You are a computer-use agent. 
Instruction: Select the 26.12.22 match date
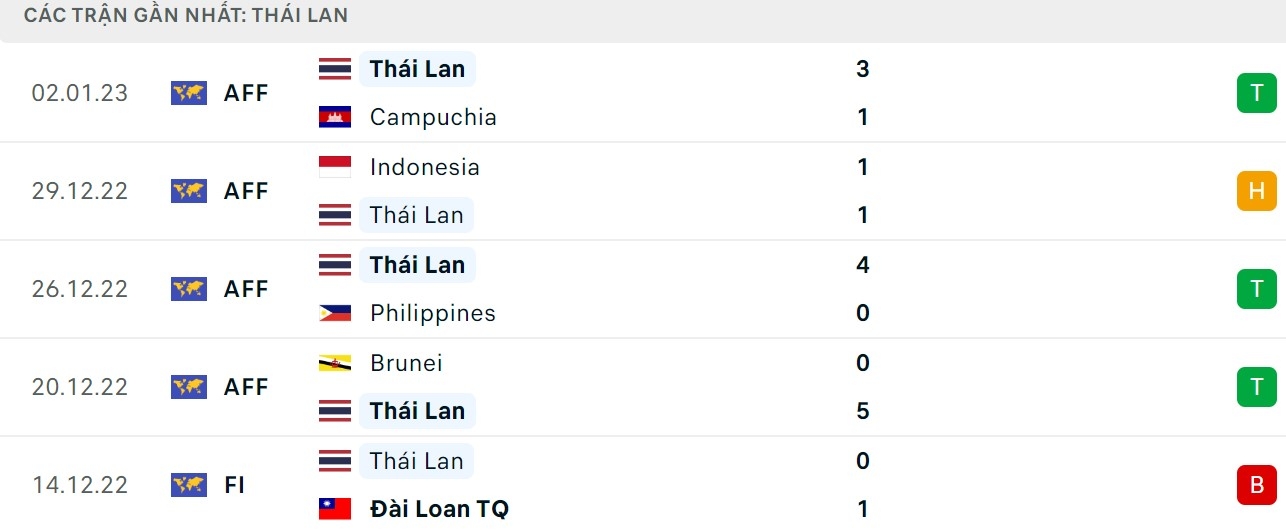(80, 289)
